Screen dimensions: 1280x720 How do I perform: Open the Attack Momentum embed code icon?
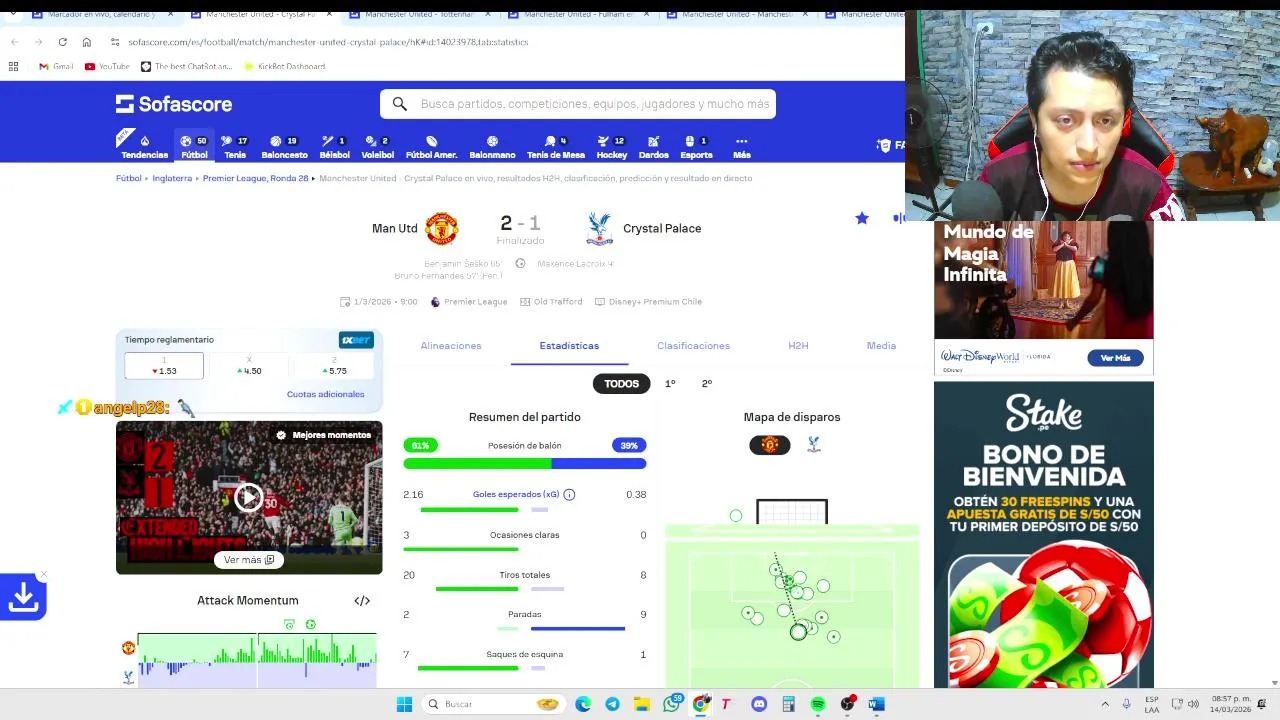pos(362,601)
